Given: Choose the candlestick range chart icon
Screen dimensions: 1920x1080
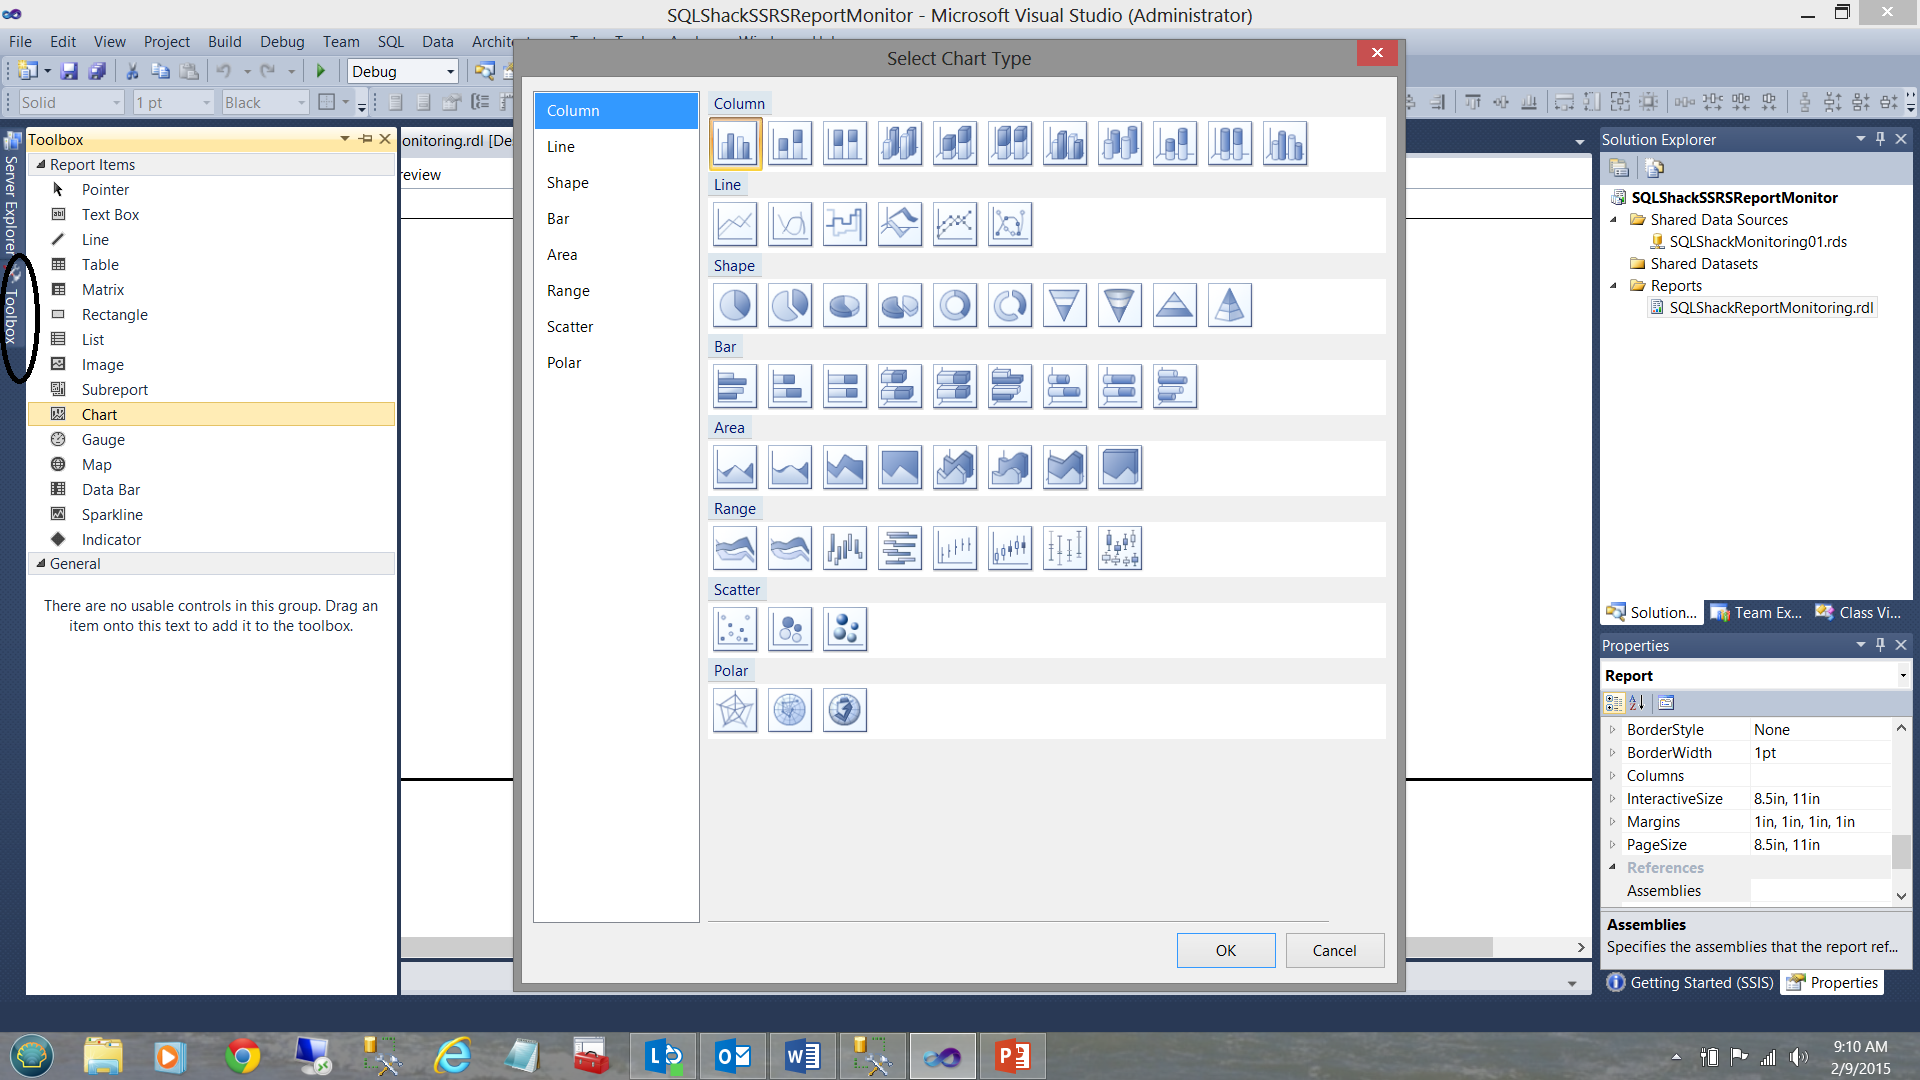Looking at the screenshot, I should tap(1010, 548).
